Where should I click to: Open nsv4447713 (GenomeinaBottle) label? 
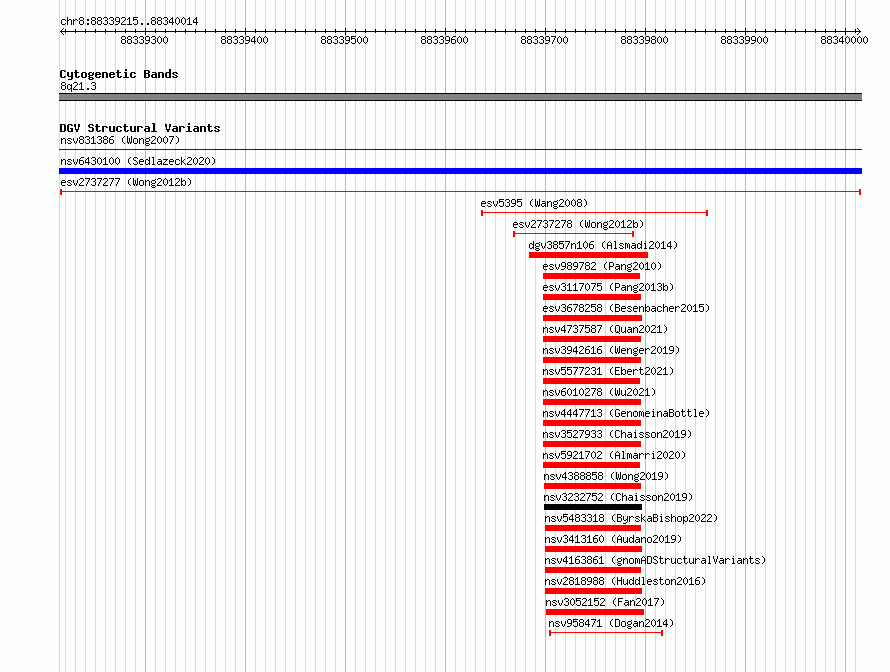pyautogui.click(x=626, y=413)
